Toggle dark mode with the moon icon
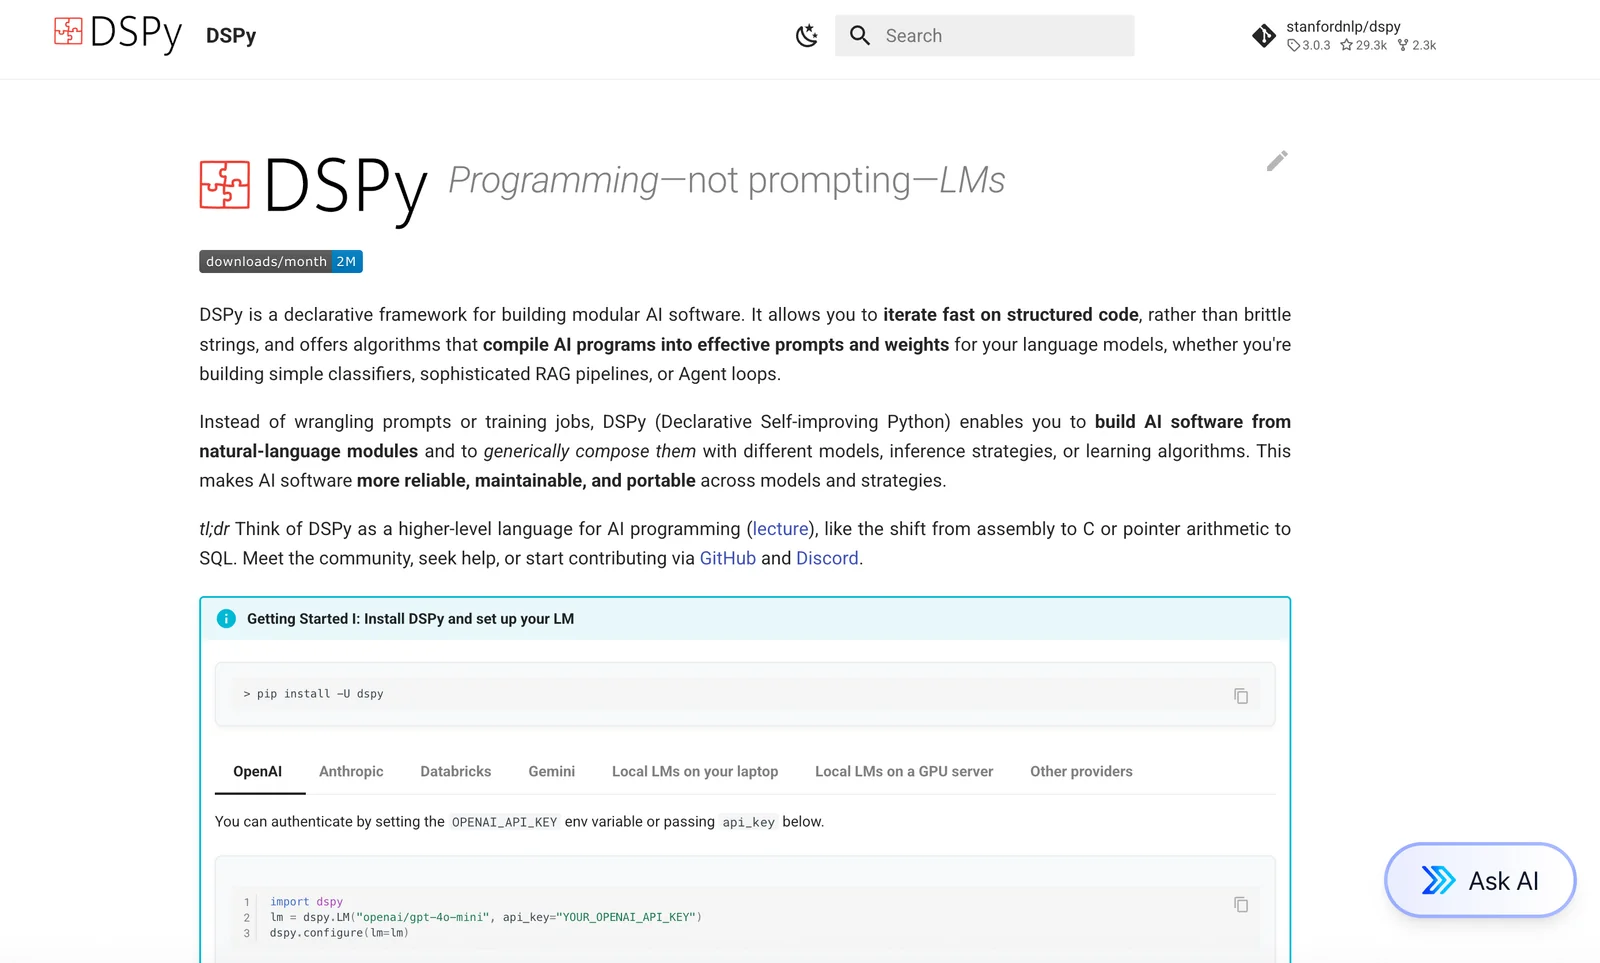This screenshot has width=1600, height=963. click(806, 36)
